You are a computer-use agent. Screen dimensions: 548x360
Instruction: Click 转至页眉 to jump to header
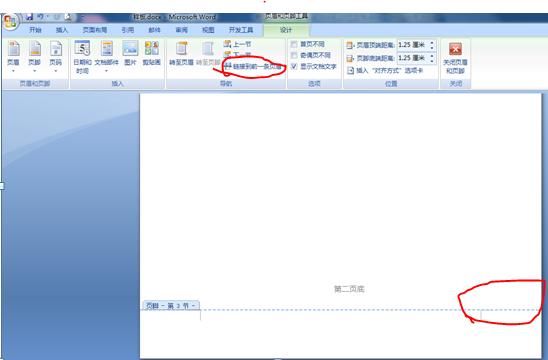(x=181, y=53)
